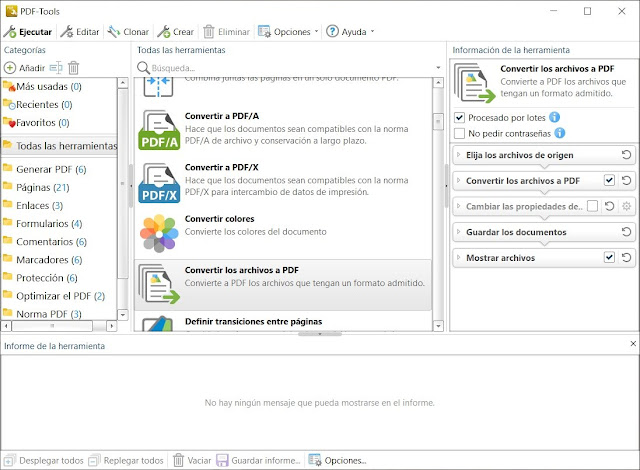The width and height of the screenshot is (640, 470).
Task: Click the Convertir los archivos a PDF list icon
Action: coord(159,284)
